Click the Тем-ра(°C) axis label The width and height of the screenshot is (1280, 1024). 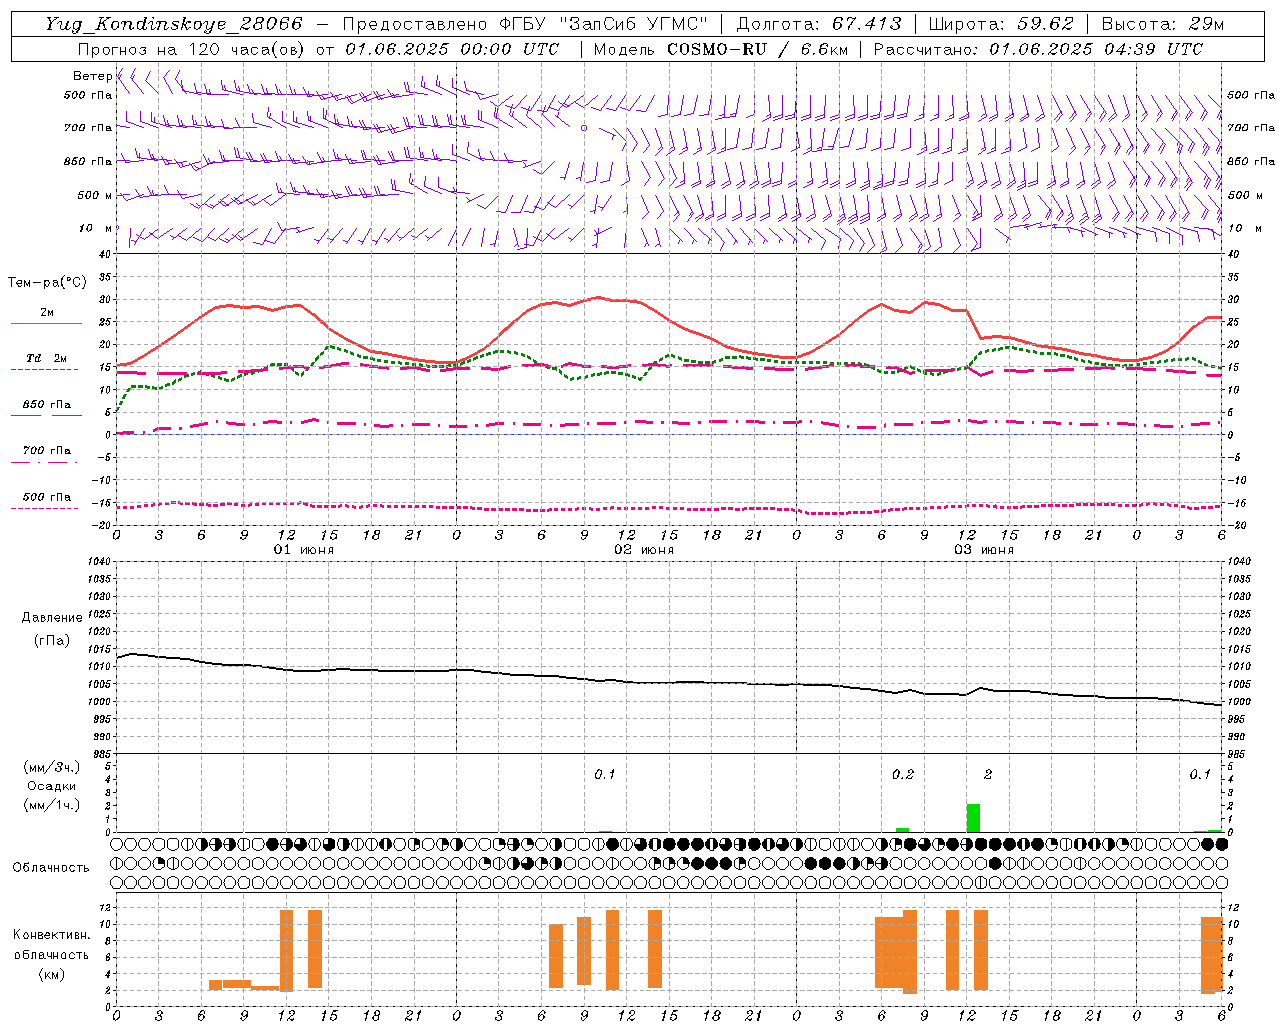[47, 283]
